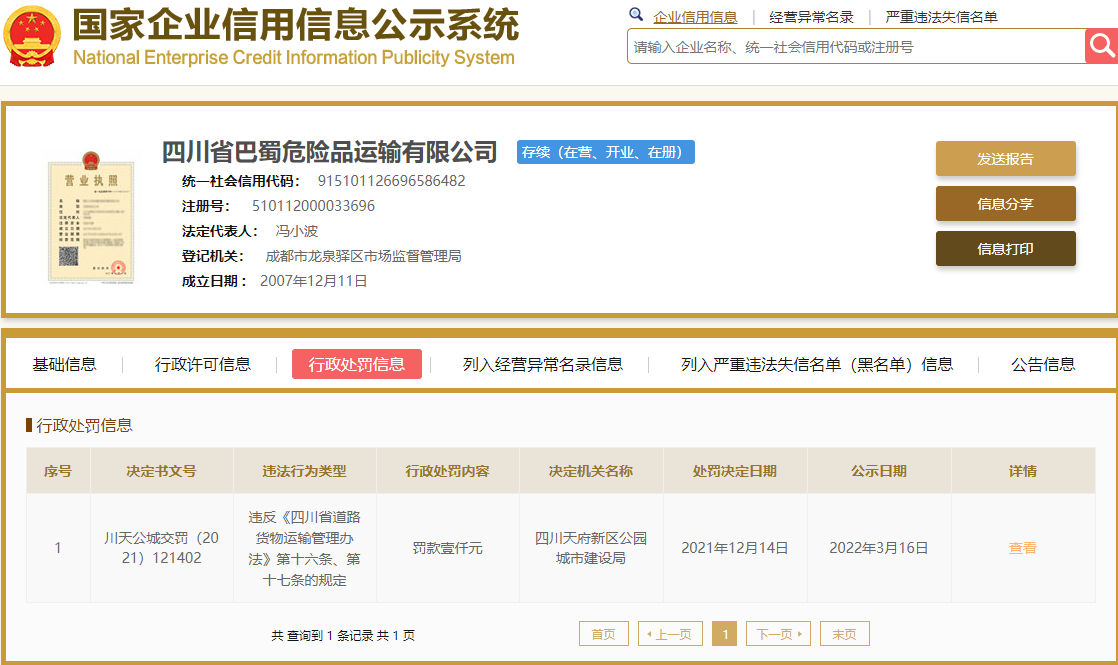Click the 公示日期 column header
This screenshot has width=1118, height=665.
click(879, 471)
